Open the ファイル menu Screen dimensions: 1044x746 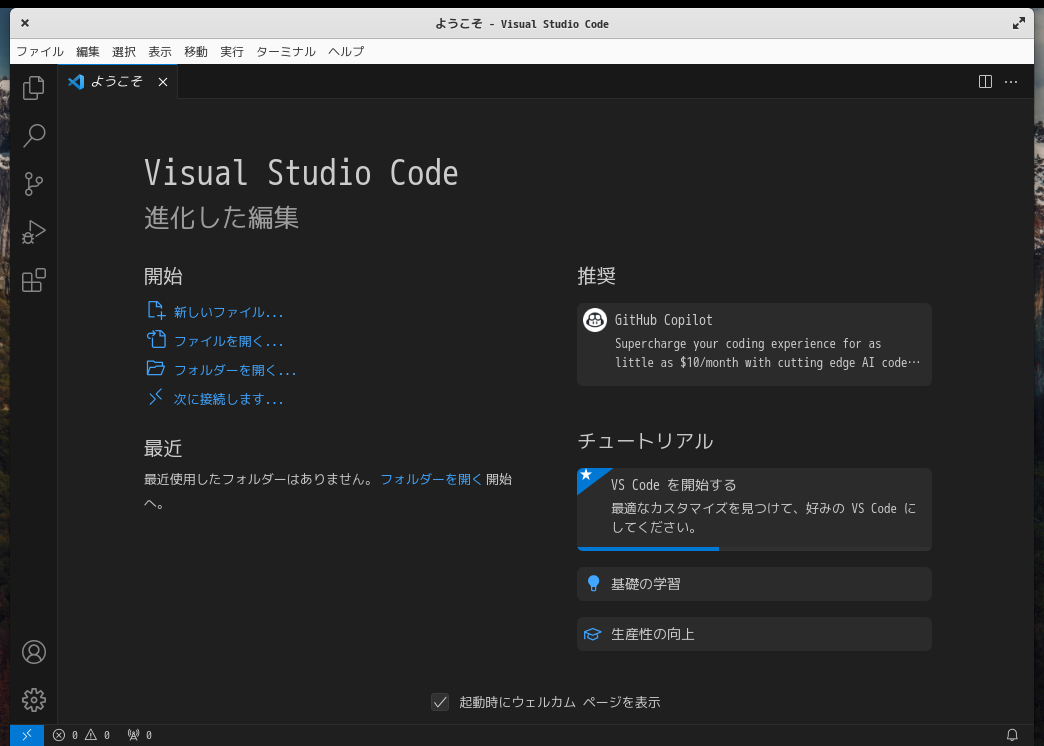coord(40,51)
